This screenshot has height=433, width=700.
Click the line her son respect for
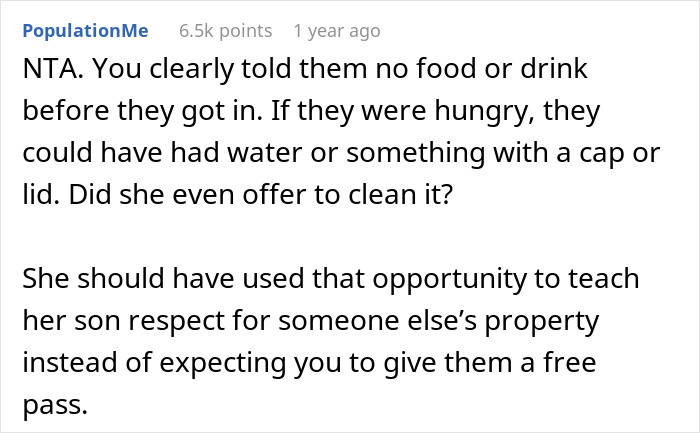point(311,321)
